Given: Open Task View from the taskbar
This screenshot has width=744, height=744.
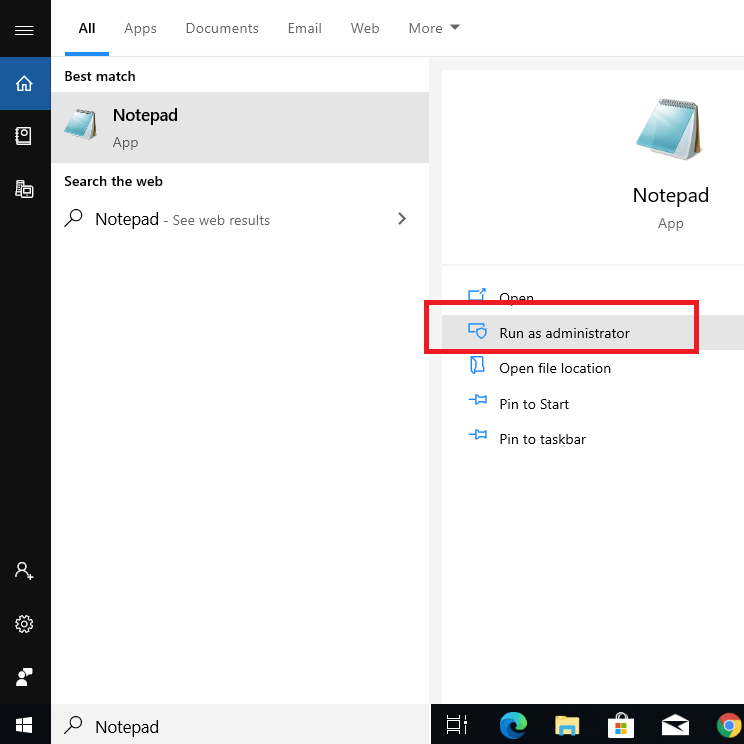Looking at the screenshot, I should [457, 725].
